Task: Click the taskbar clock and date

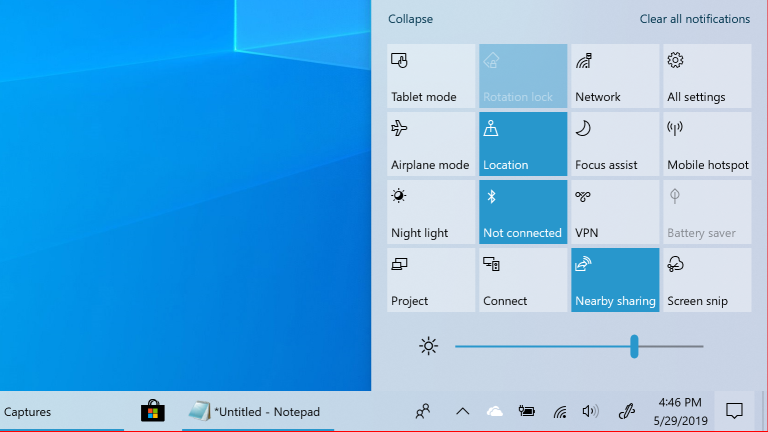Action: (x=680, y=411)
